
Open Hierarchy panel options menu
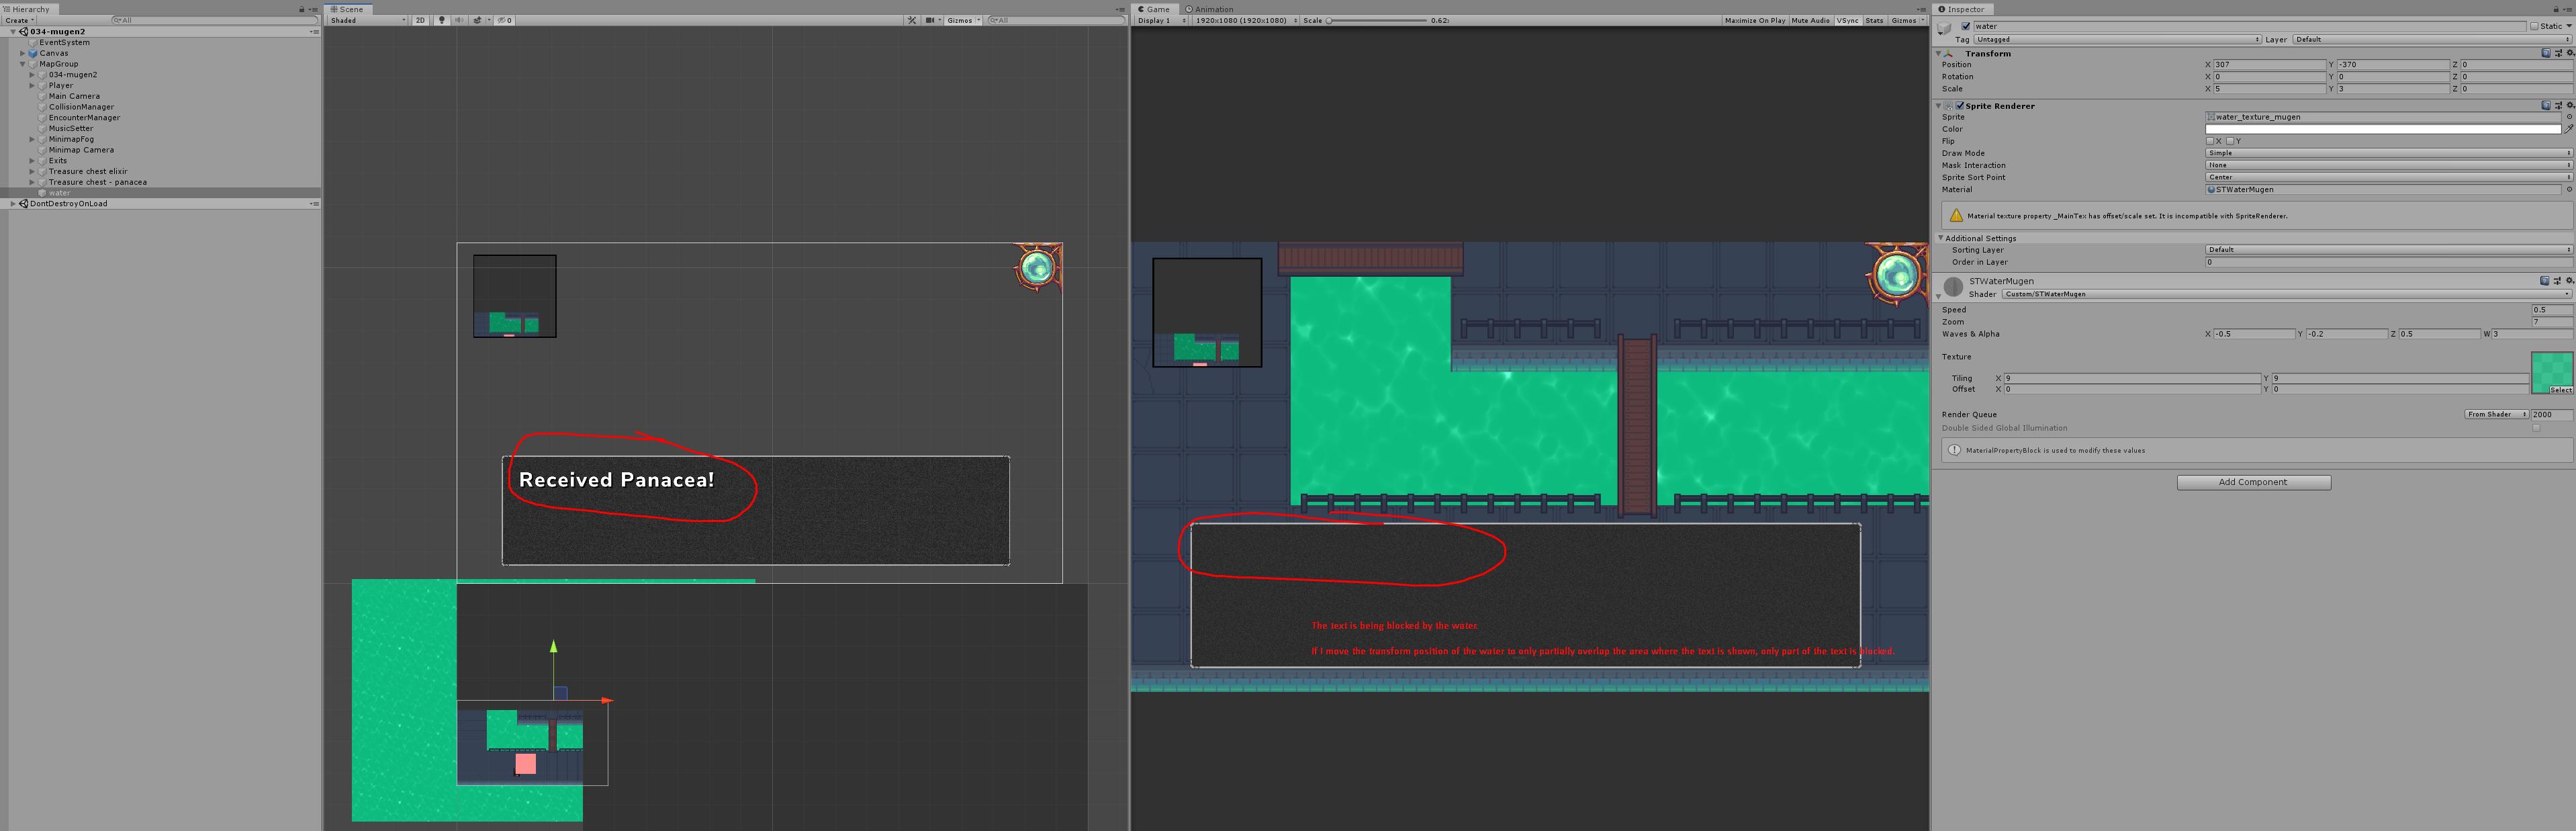(314, 9)
